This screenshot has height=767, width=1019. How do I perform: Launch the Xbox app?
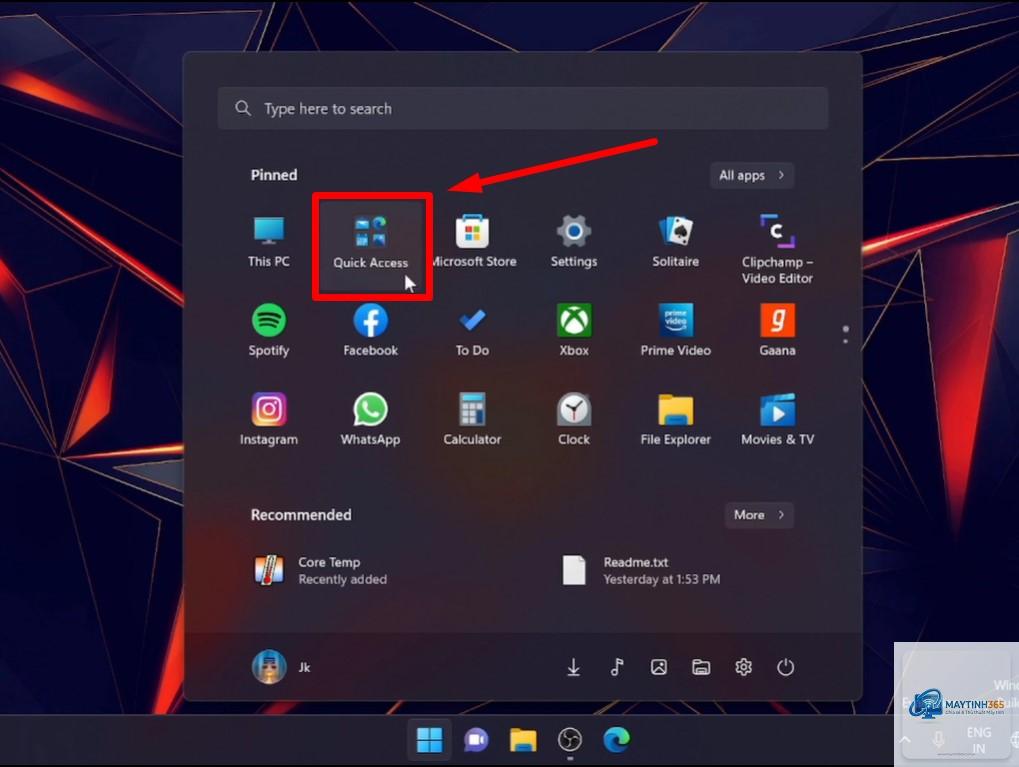pyautogui.click(x=574, y=331)
